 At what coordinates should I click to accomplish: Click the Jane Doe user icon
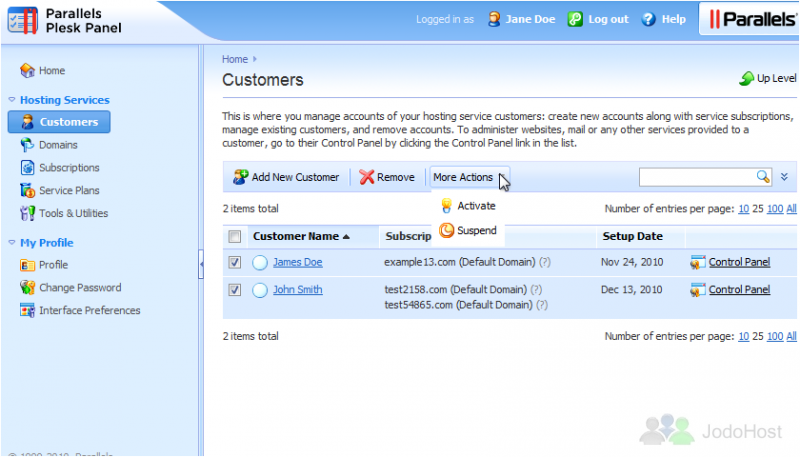[x=494, y=19]
